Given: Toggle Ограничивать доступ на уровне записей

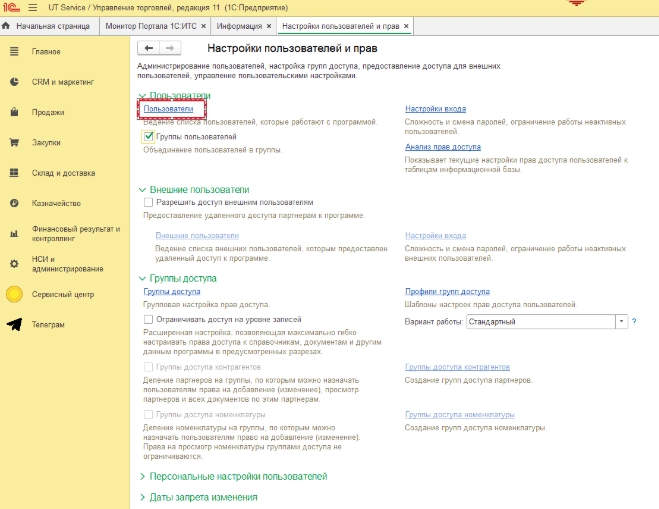Looking at the screenshot, I should click(149, 319).
